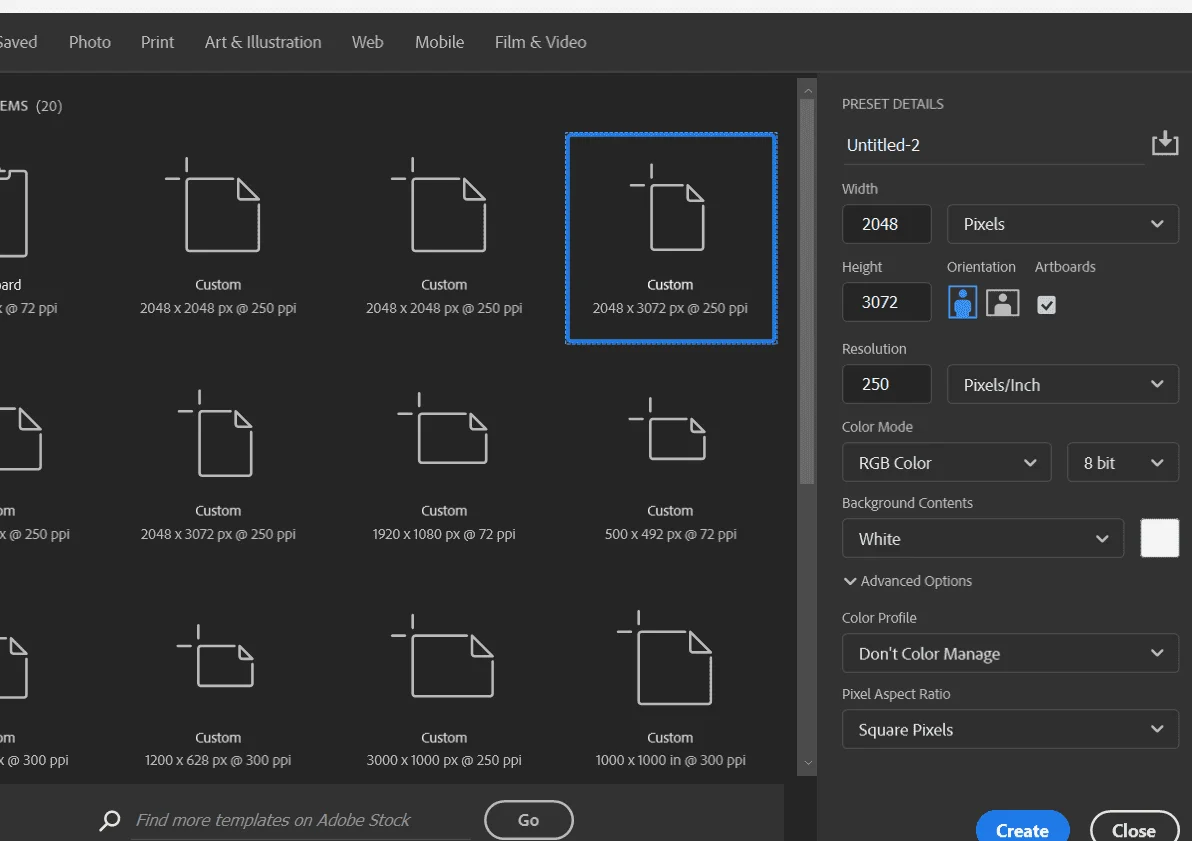Open the width units Pixels dropdown
Screen dimensions: 1192x841
click(x=1063, y=224)
